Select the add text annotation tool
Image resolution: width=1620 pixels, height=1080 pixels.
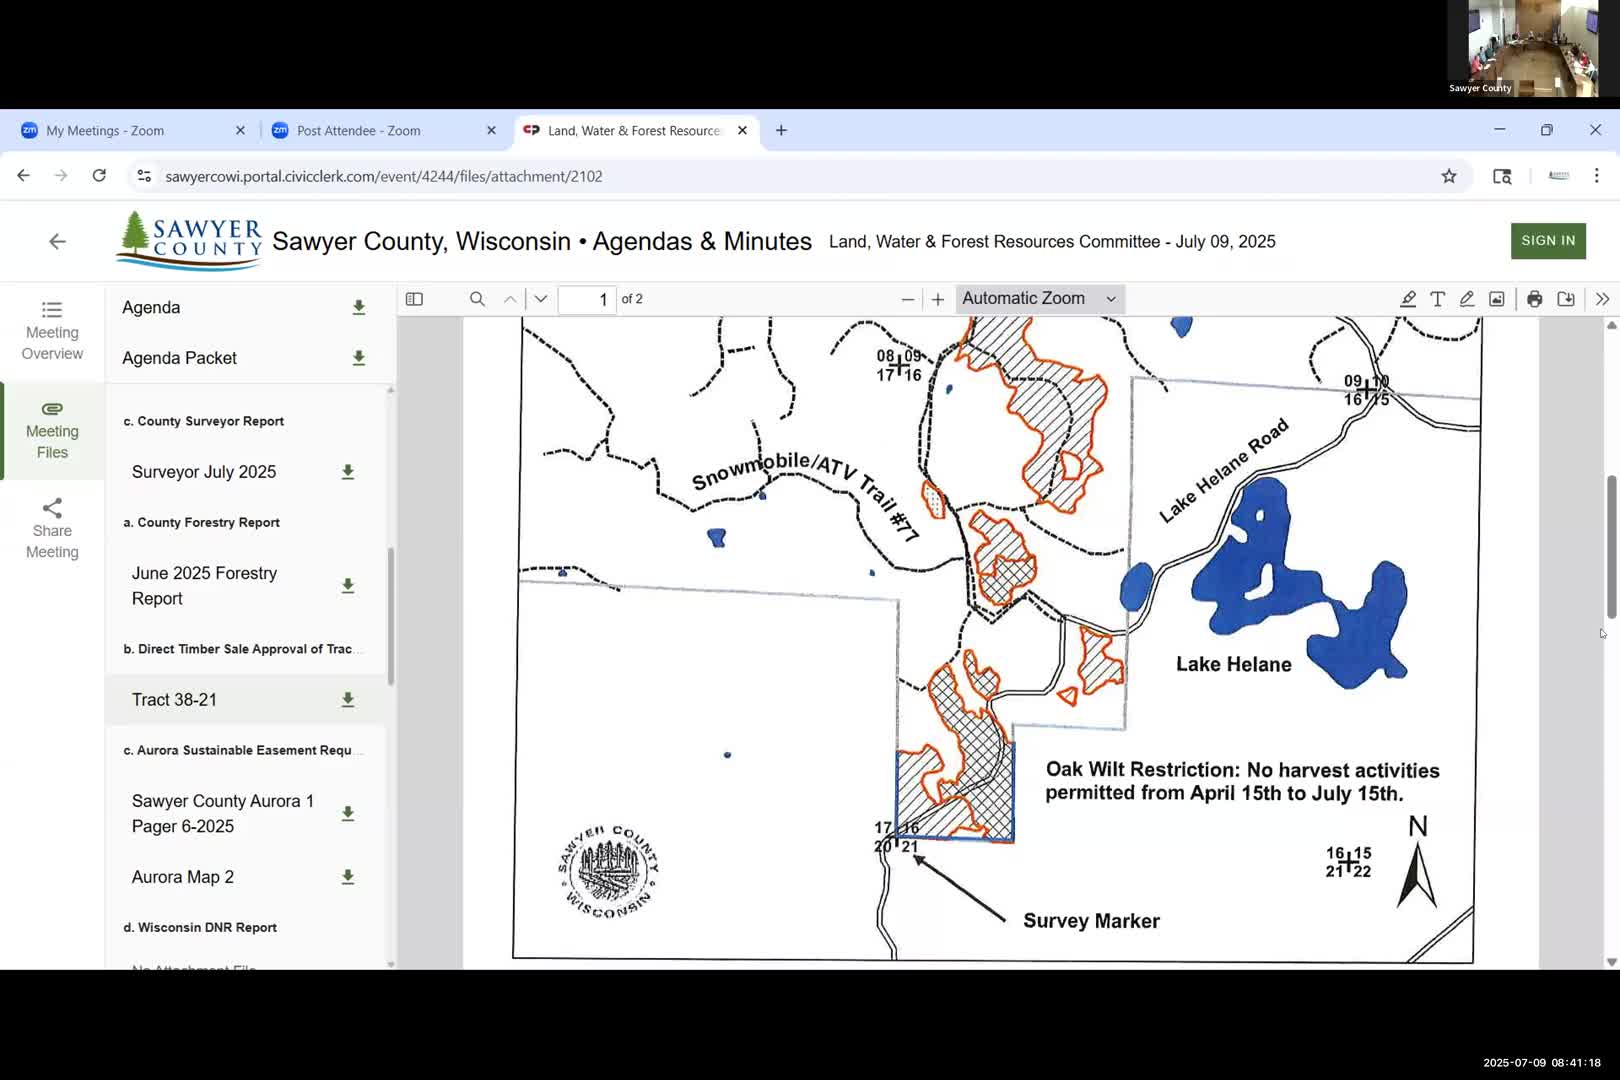[x=1437, y=299]
